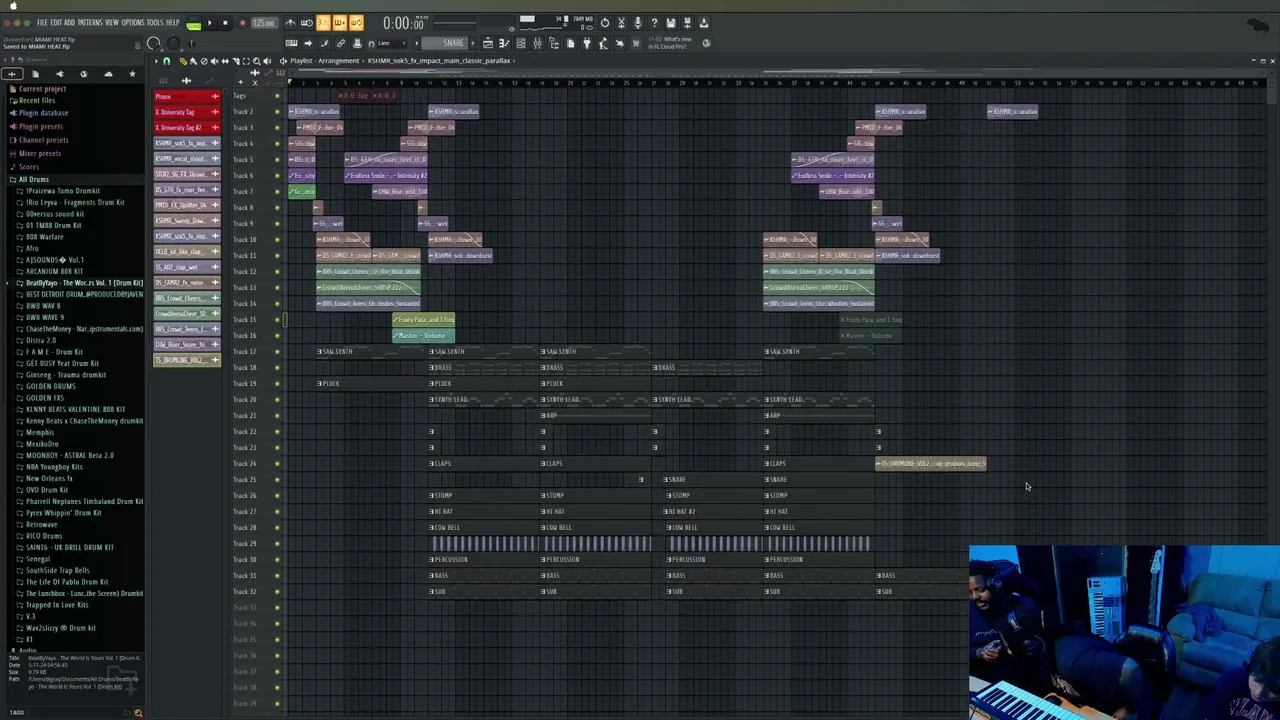
Task: Toggle the Browser panel icon
Action: pyautogui.click(x=554, y=43)
